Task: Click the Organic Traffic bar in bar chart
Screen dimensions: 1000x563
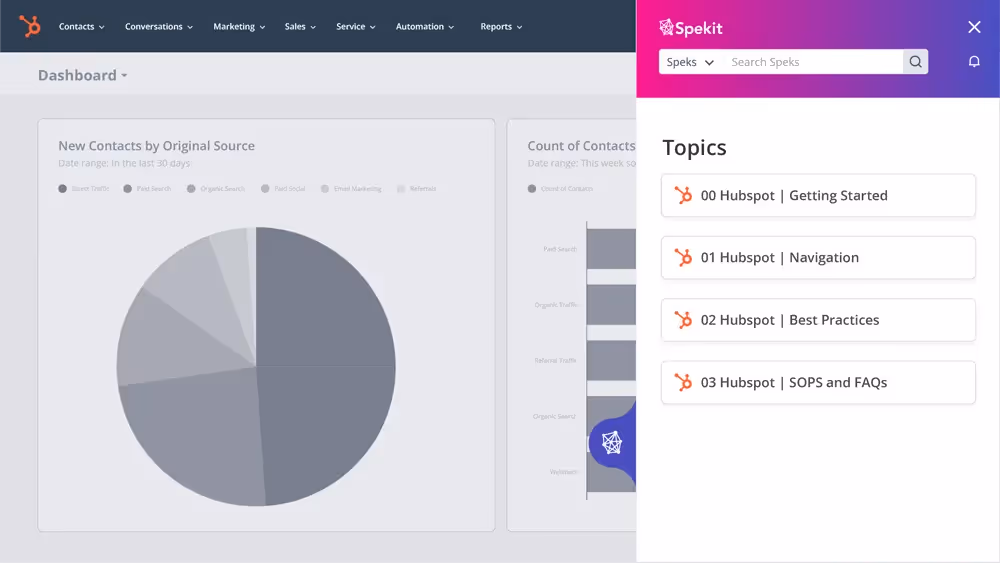Action: point(611,305)
